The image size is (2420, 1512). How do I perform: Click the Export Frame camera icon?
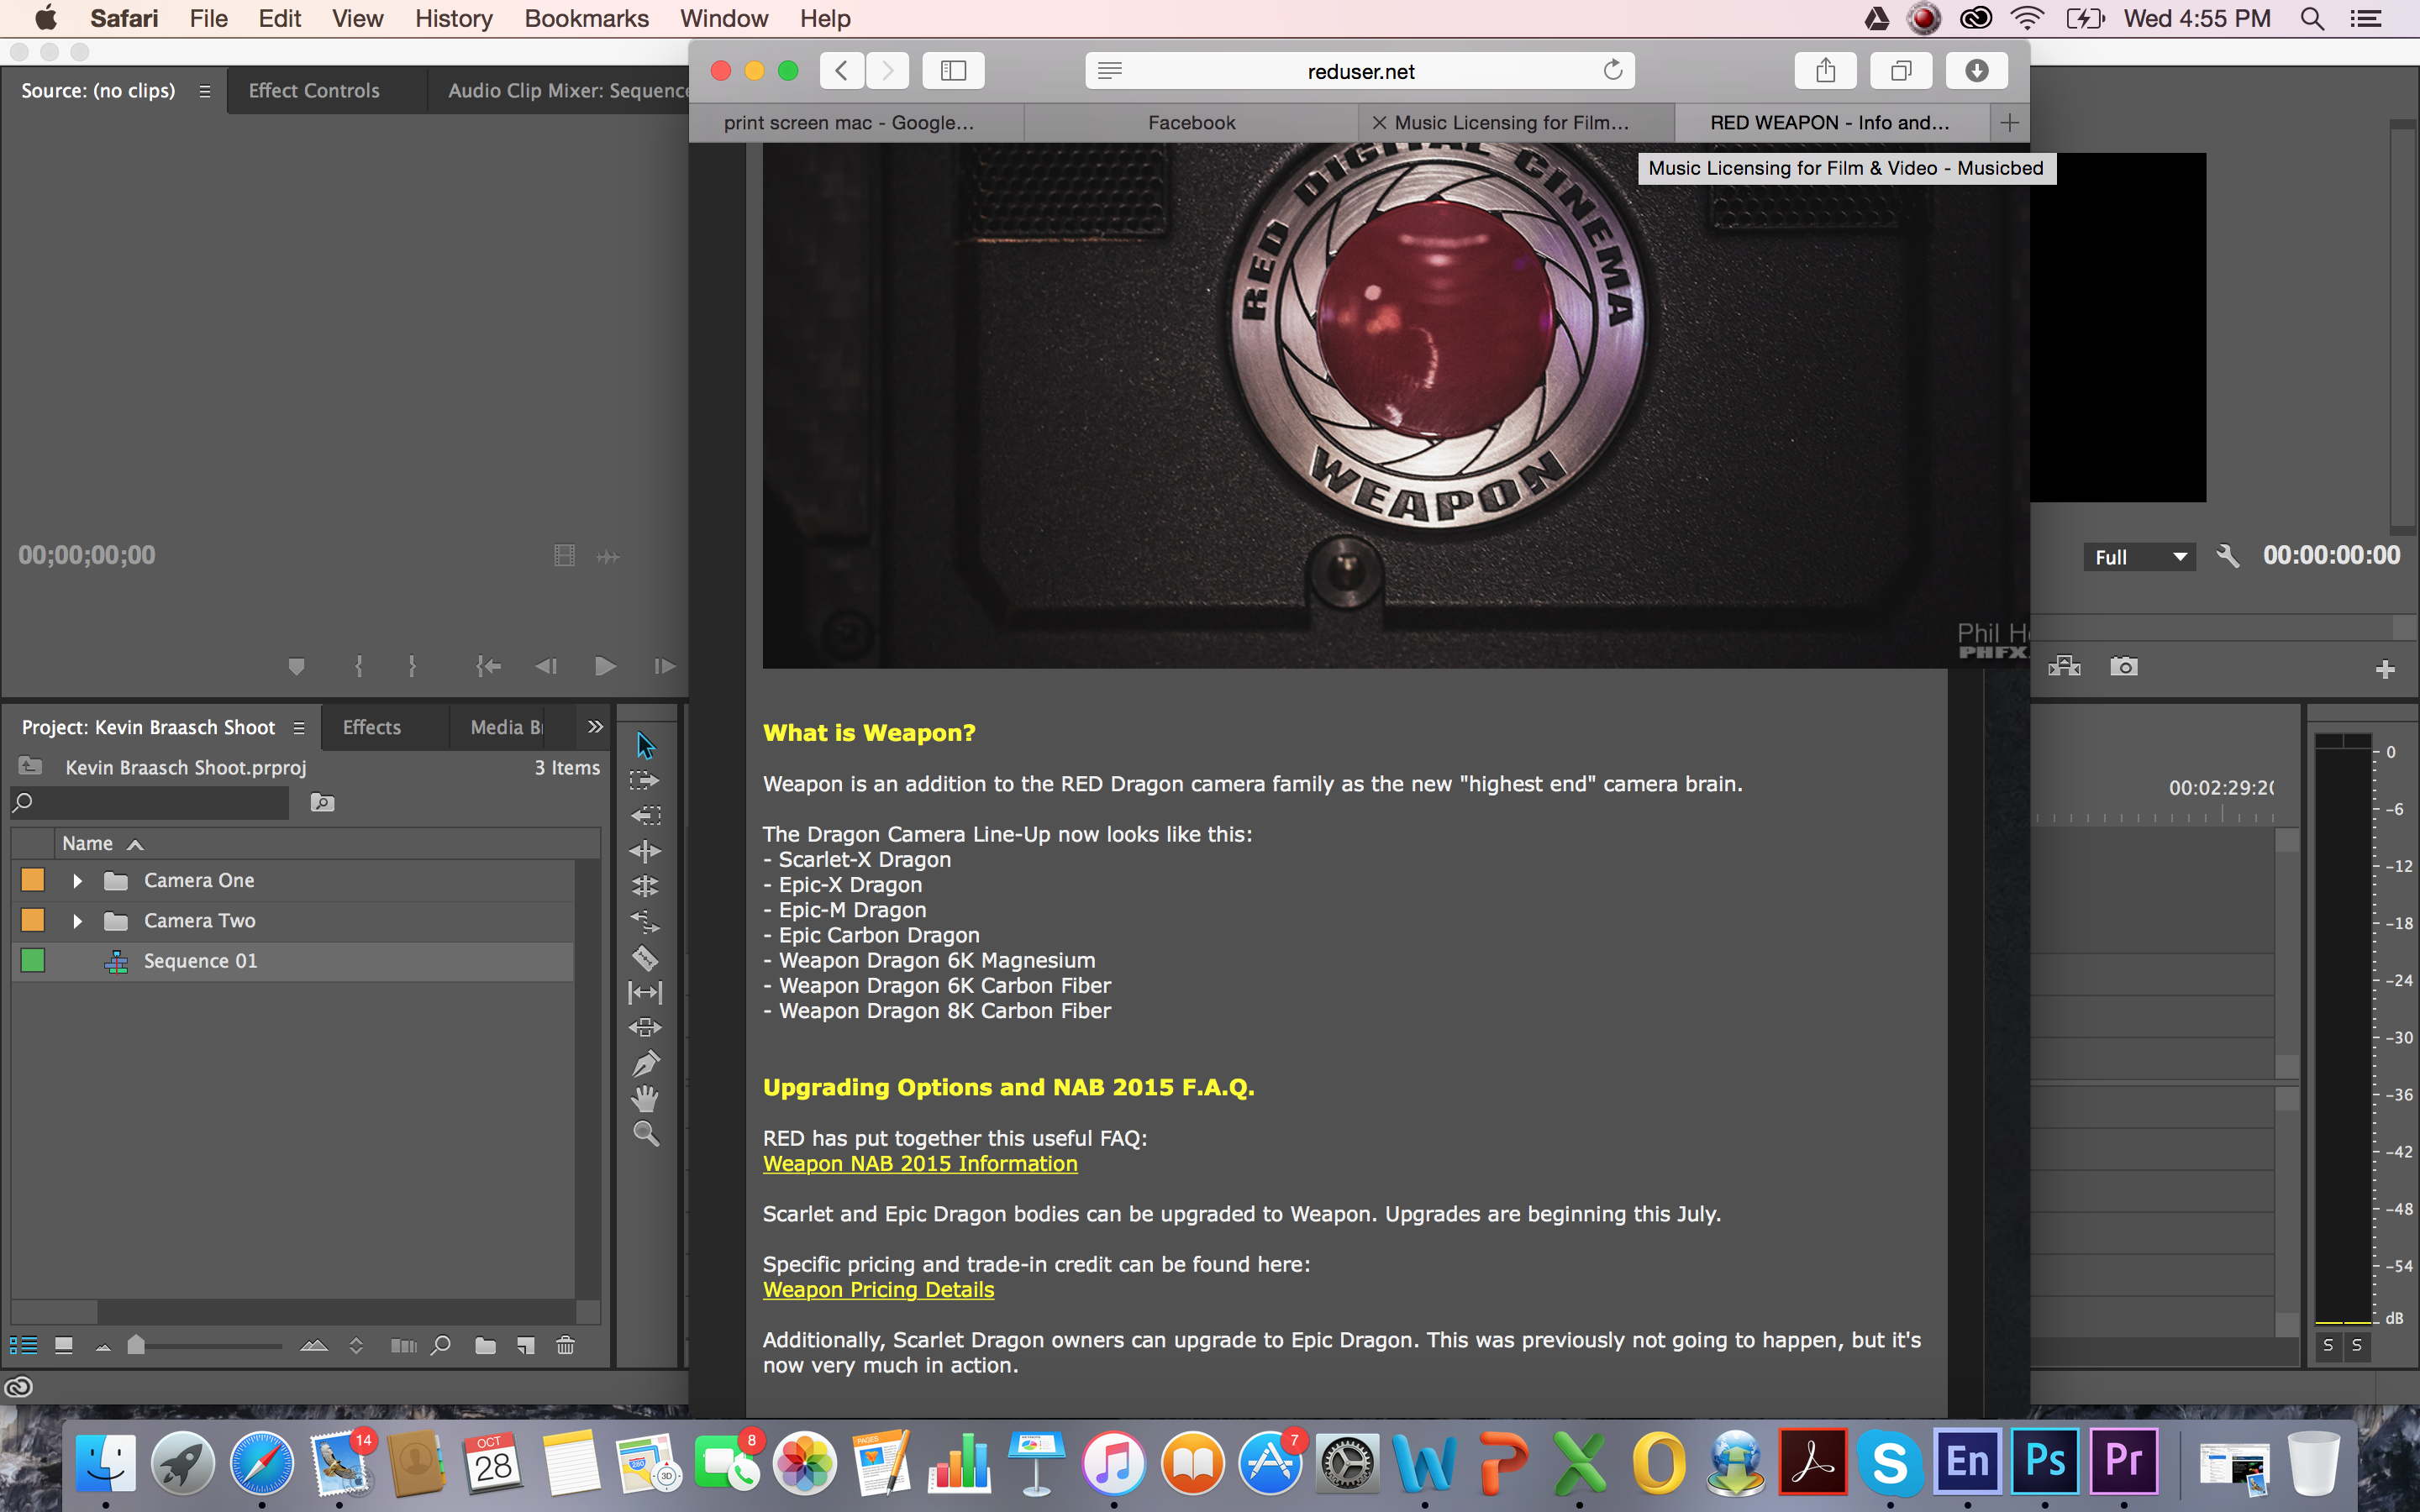[2124, 667]
